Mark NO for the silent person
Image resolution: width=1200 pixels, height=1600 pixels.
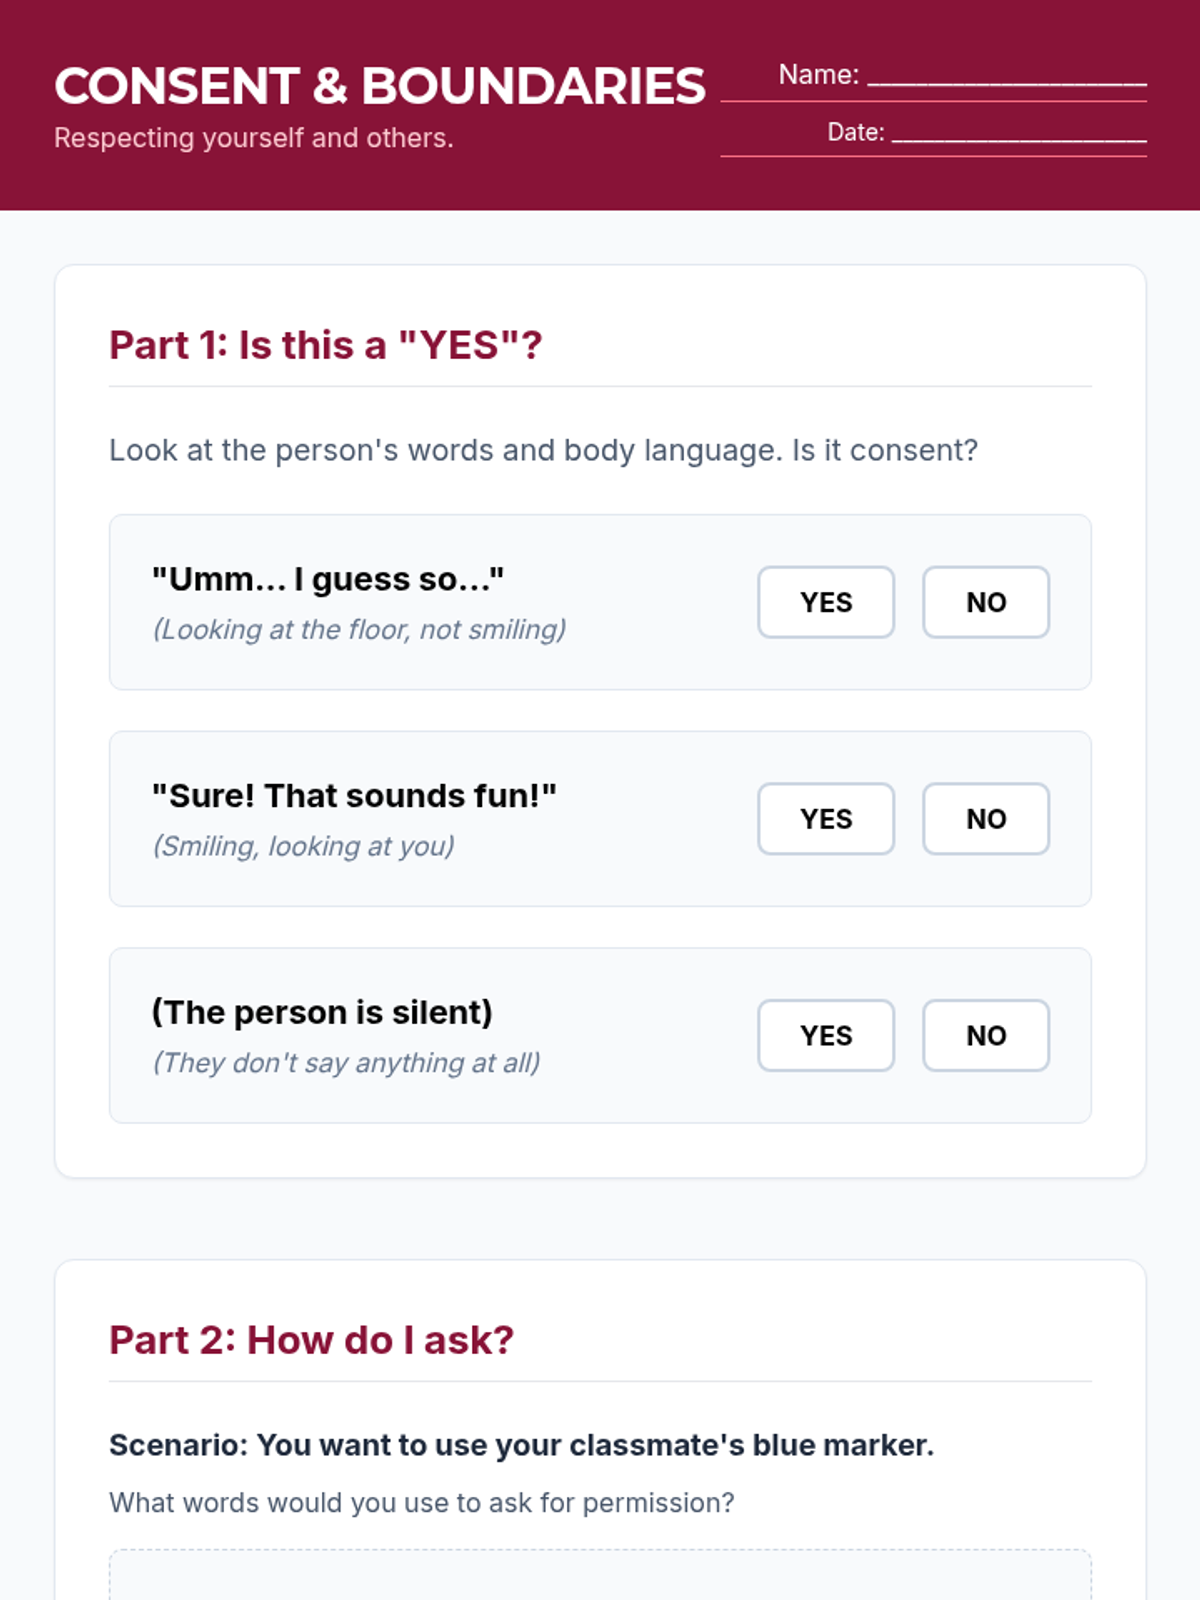pyautogui.click(x=986, y=1036)
